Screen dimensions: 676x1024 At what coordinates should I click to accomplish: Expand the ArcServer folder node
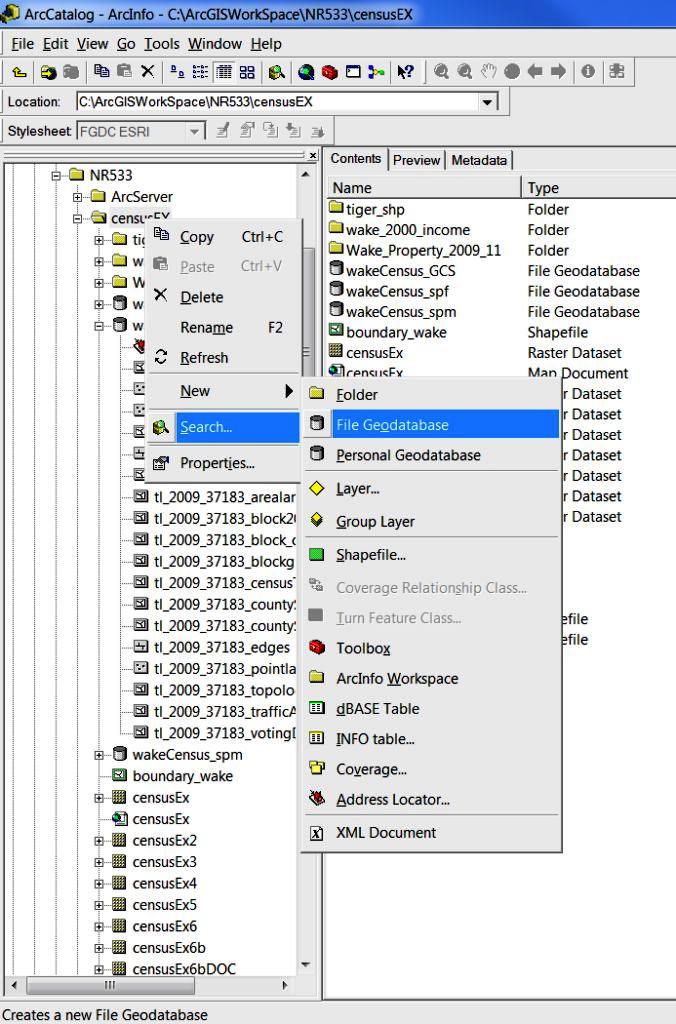tap(78, 197)
